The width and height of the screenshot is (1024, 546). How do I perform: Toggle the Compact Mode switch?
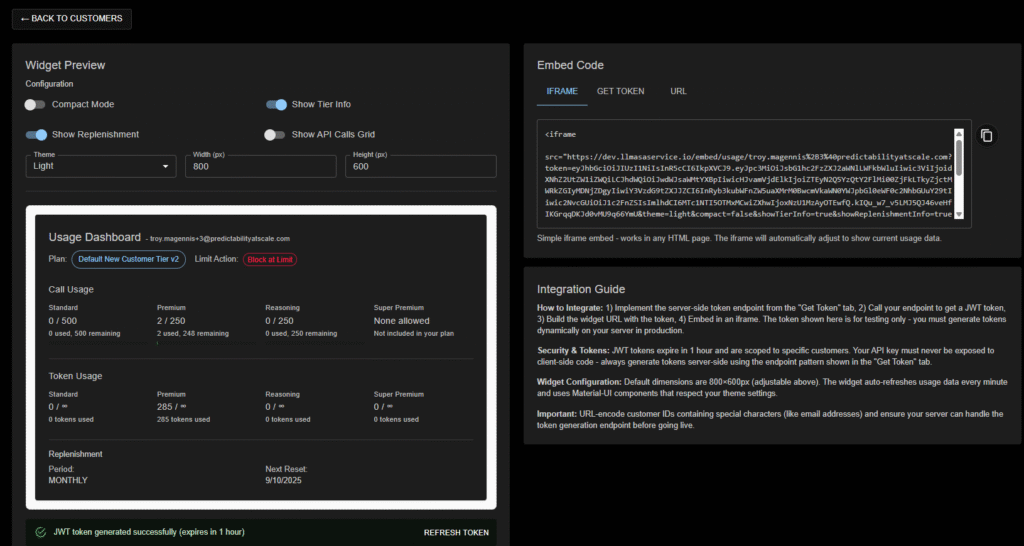pos(36,104)
